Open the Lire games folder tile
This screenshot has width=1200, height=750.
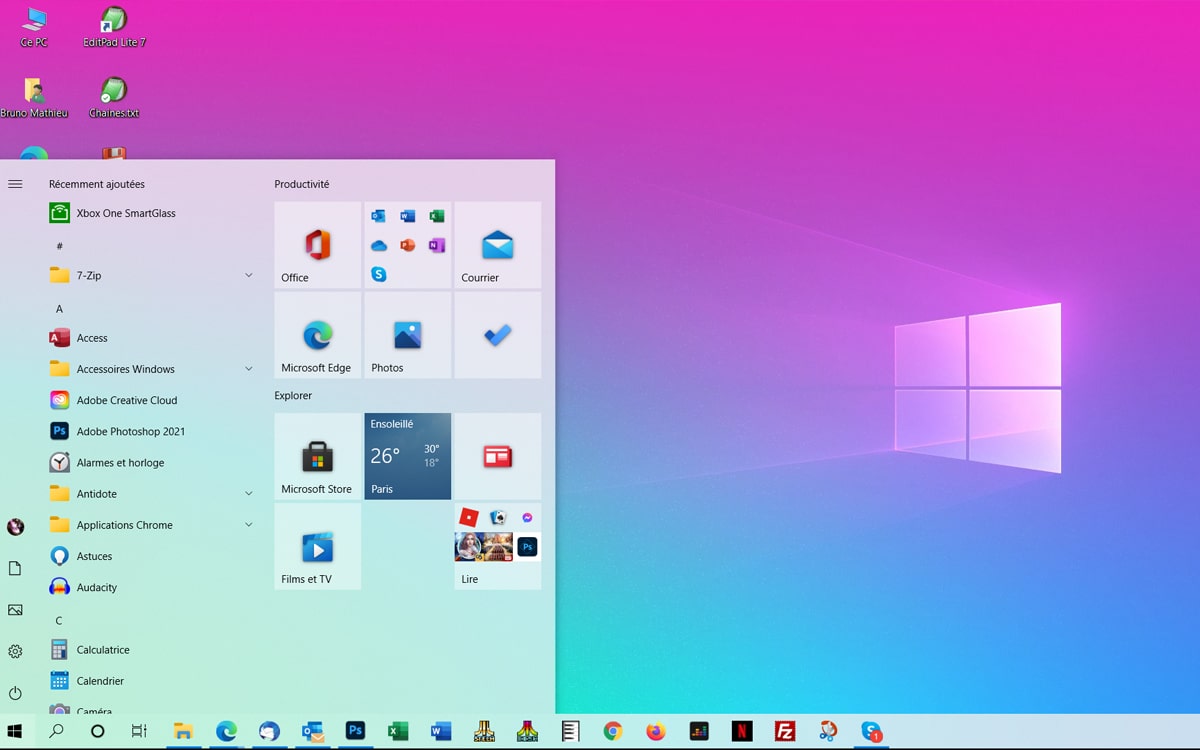[x=497, y=546]
